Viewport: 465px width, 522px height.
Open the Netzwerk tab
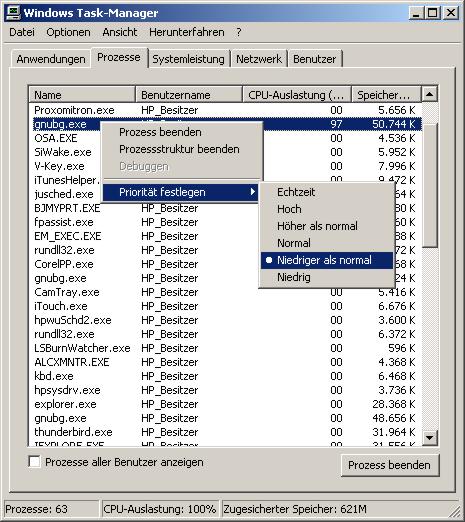pos(259,59)
